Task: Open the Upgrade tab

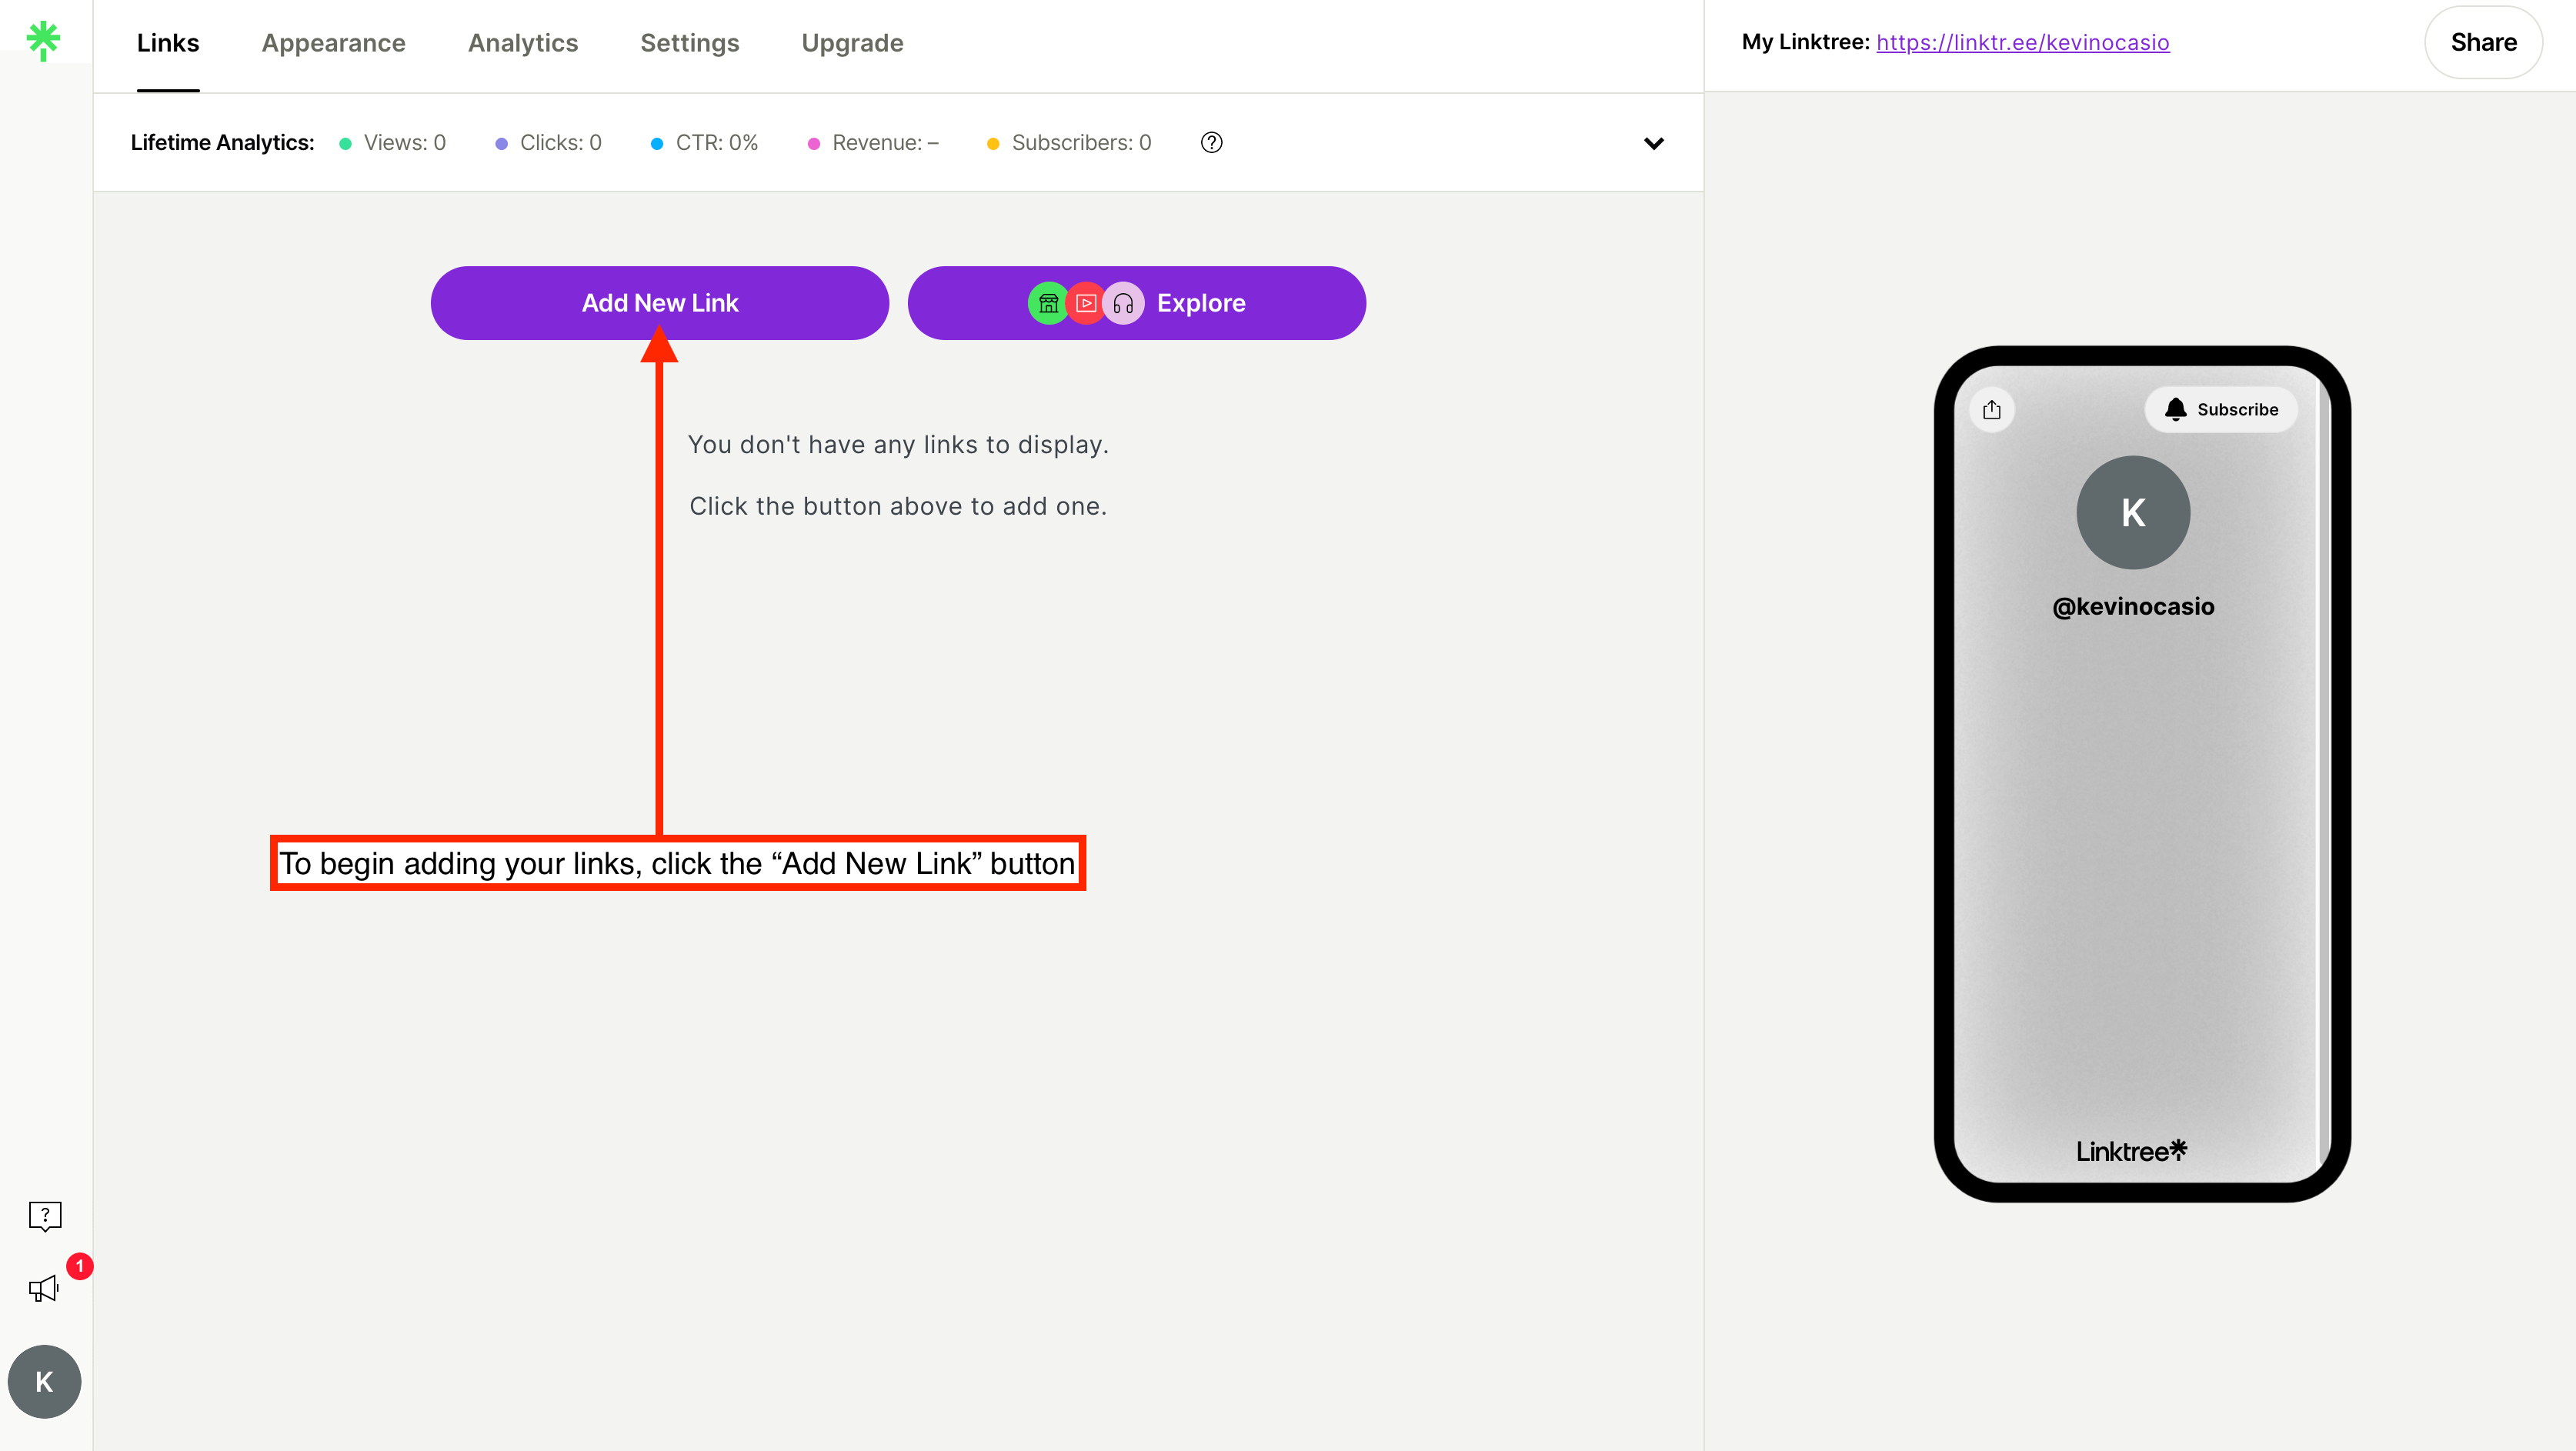Action: coord(852,43)
